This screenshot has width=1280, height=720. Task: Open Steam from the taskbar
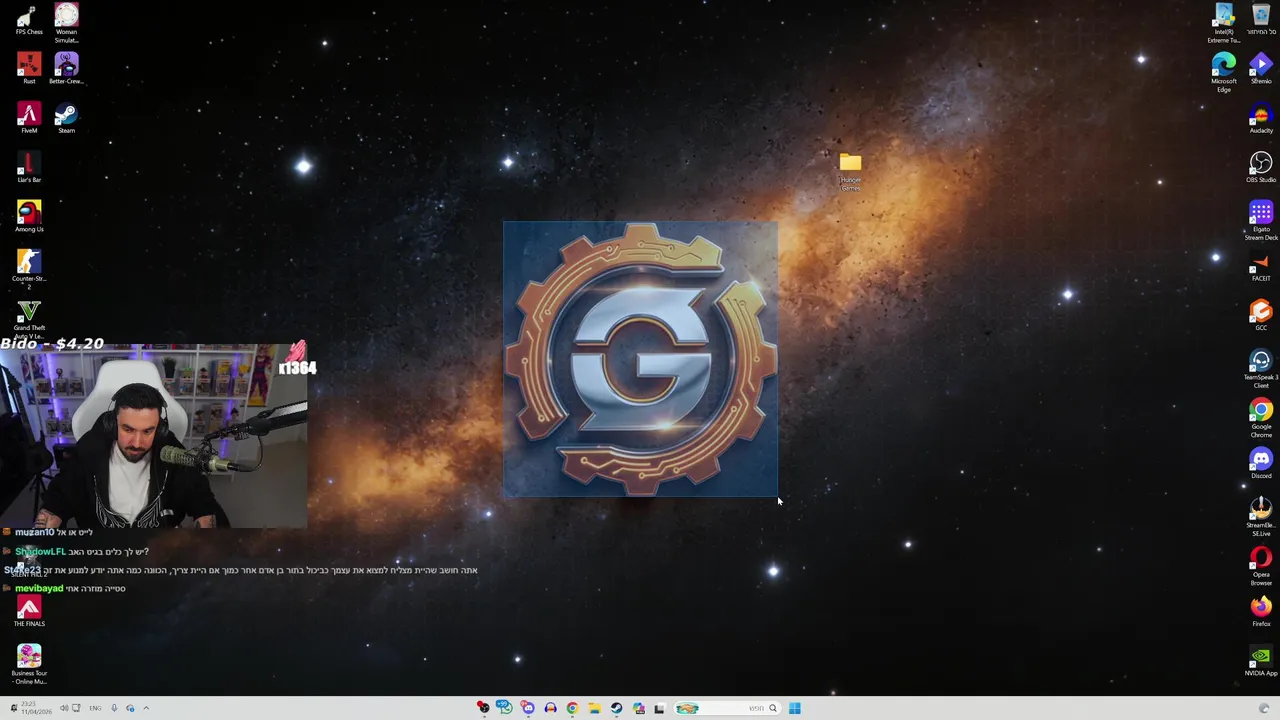point(616,708)
